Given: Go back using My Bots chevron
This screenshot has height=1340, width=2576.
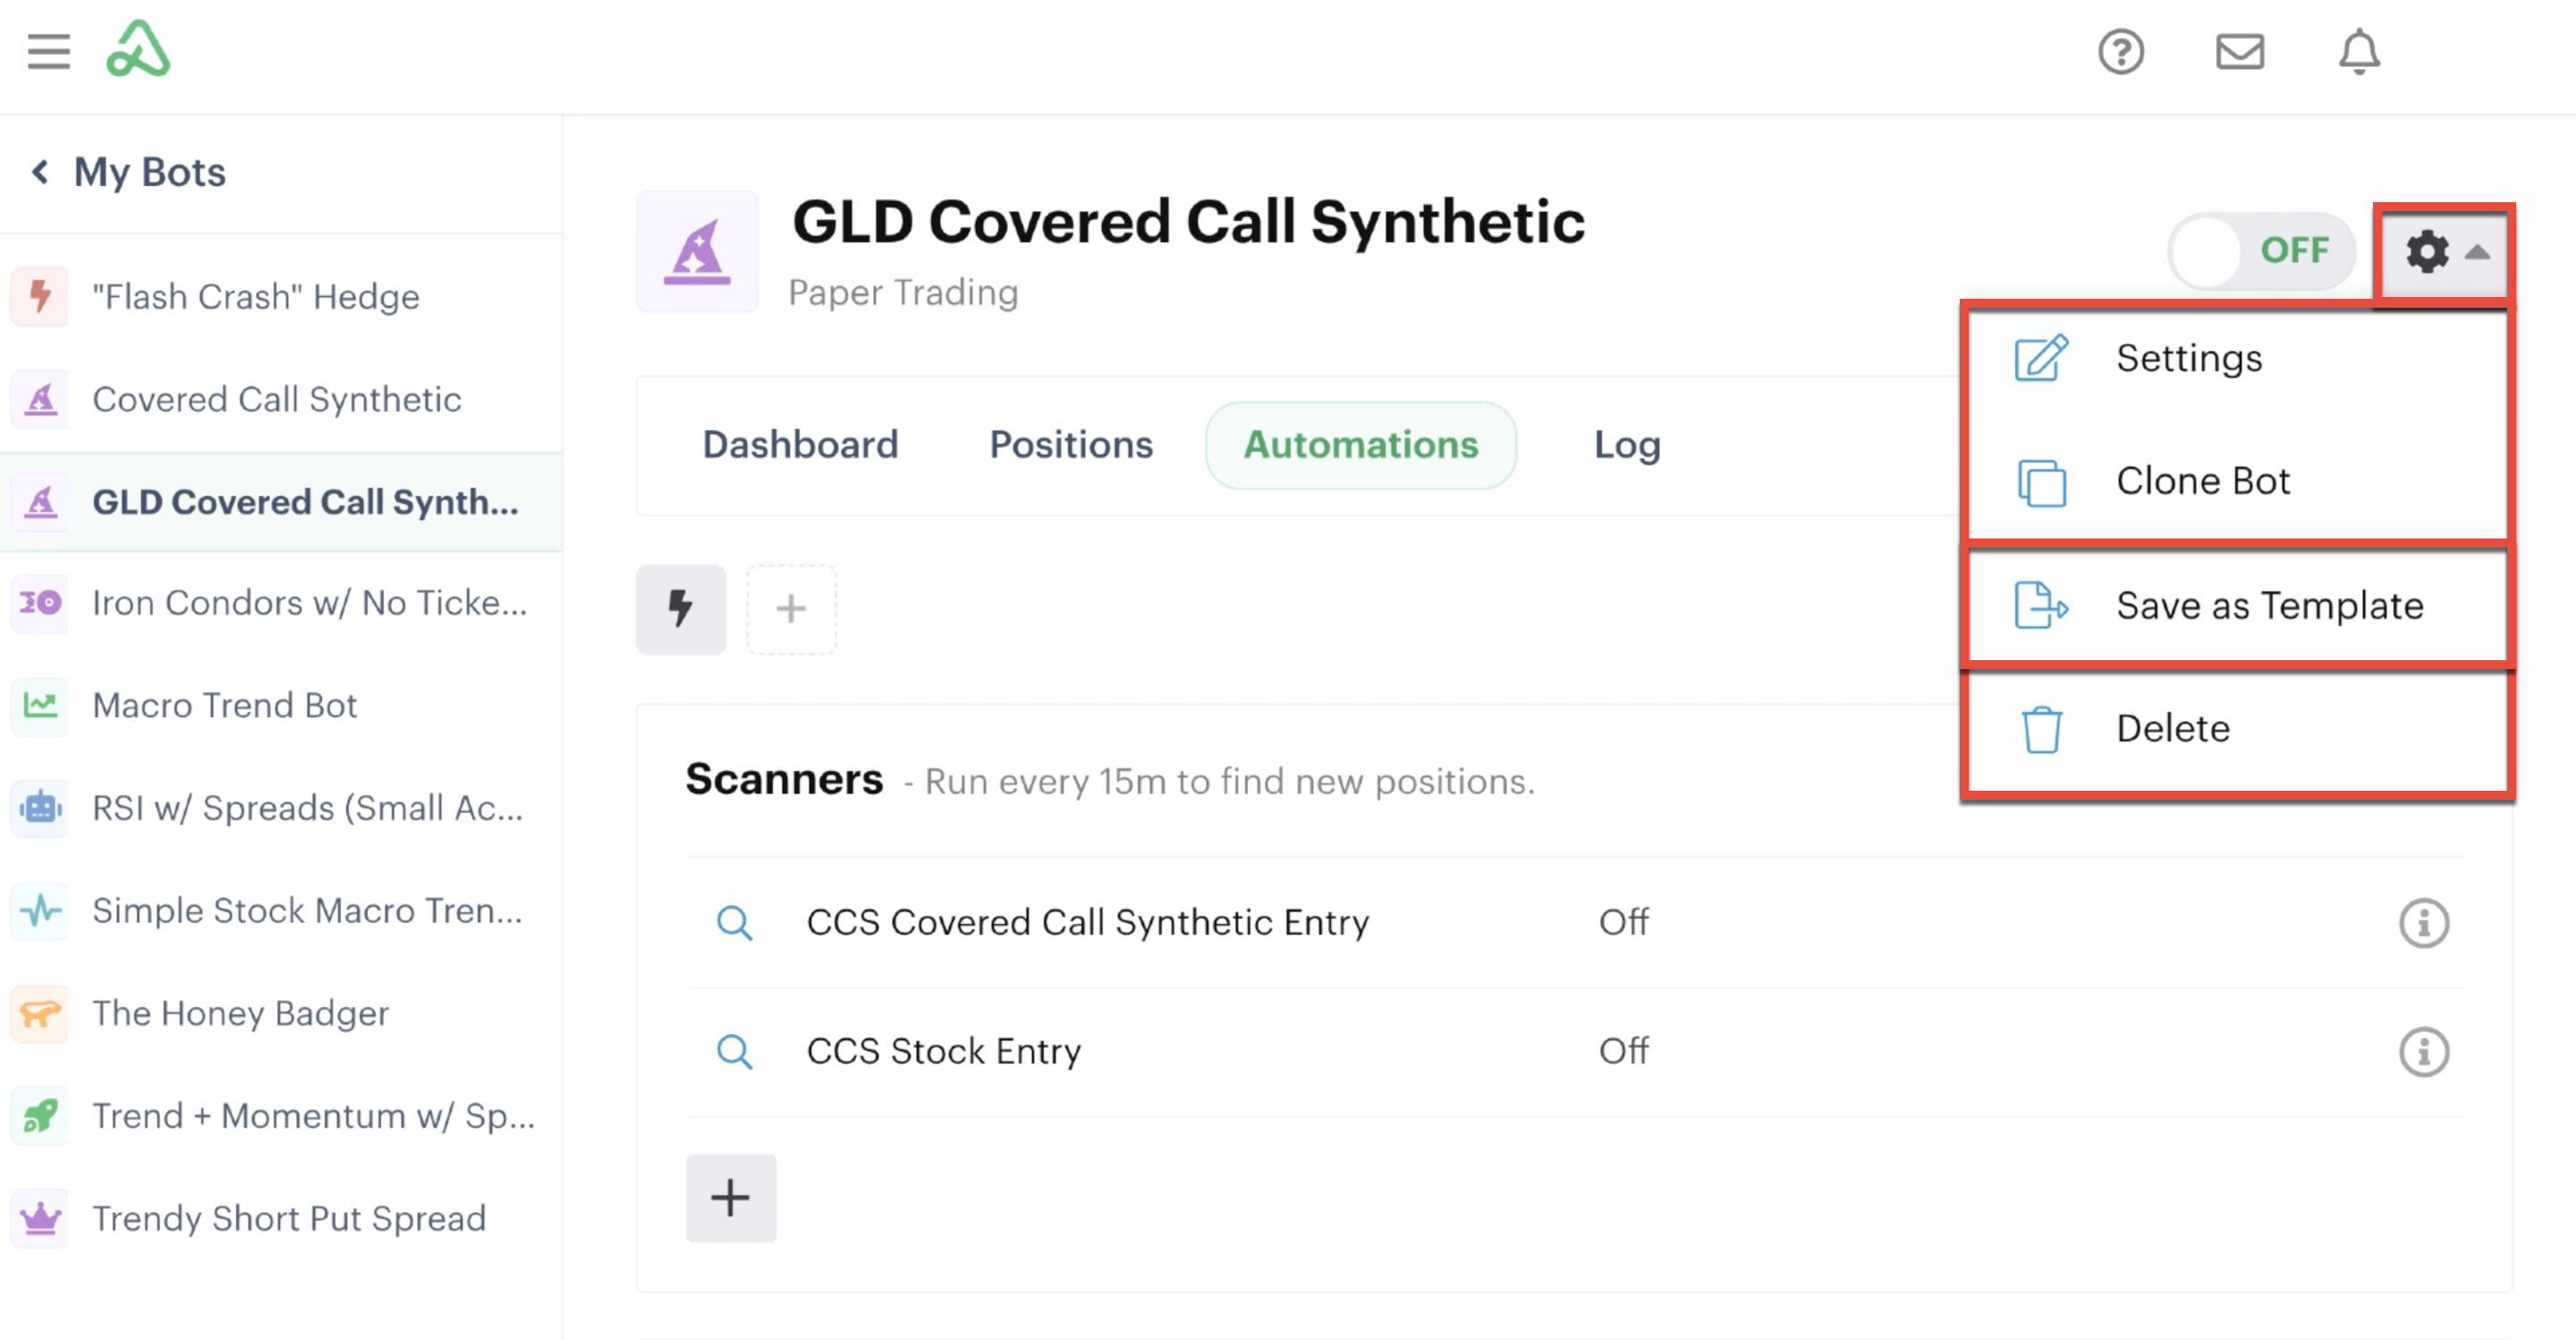Looking at the screenshot, I should 40,172.
